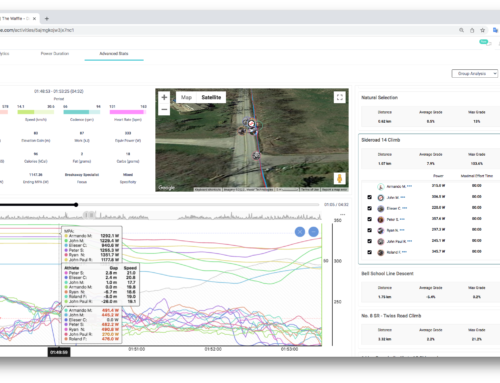Click the browser address bar URL
The image size is (500, 383).
point(37,30)
